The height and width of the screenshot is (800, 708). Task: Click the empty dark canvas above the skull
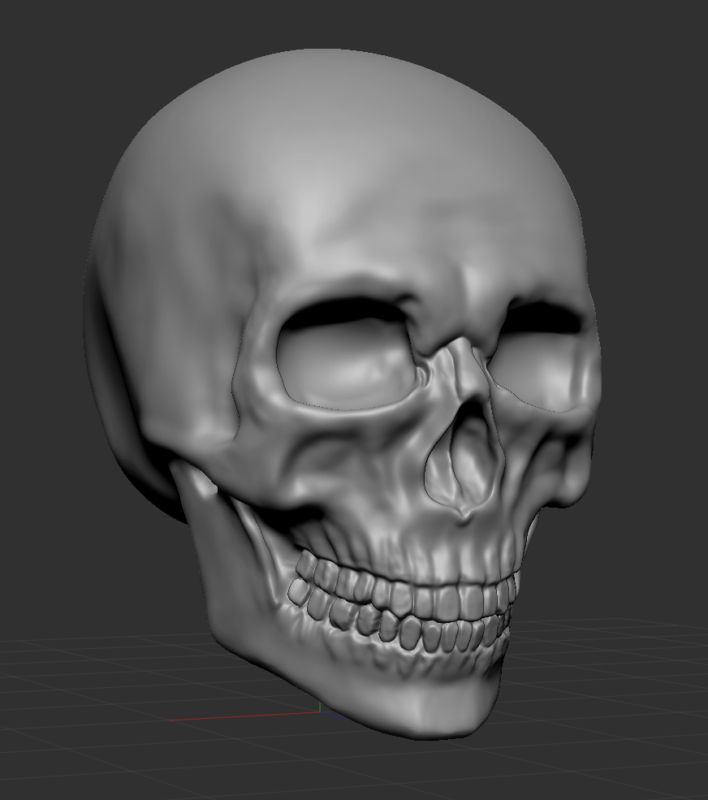(x=352, y=23)
